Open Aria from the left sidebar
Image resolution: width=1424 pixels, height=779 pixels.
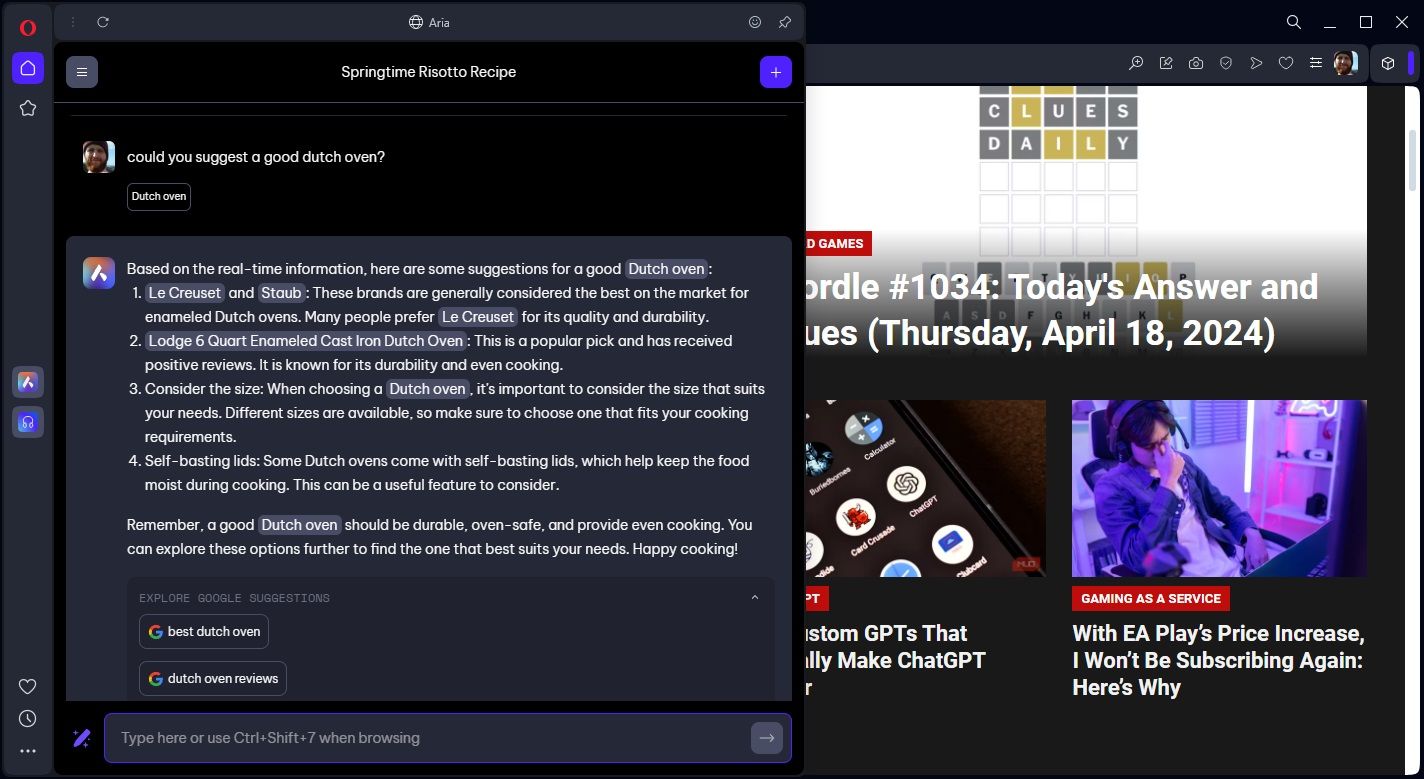[x=28, y=381]
